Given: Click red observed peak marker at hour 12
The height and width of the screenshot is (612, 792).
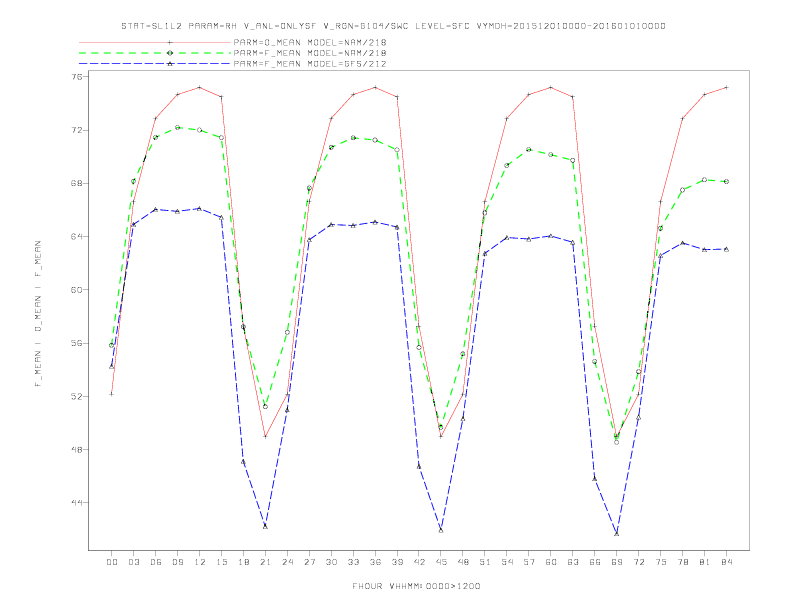Looking at the screenshot, I should [x=200, y=87].
